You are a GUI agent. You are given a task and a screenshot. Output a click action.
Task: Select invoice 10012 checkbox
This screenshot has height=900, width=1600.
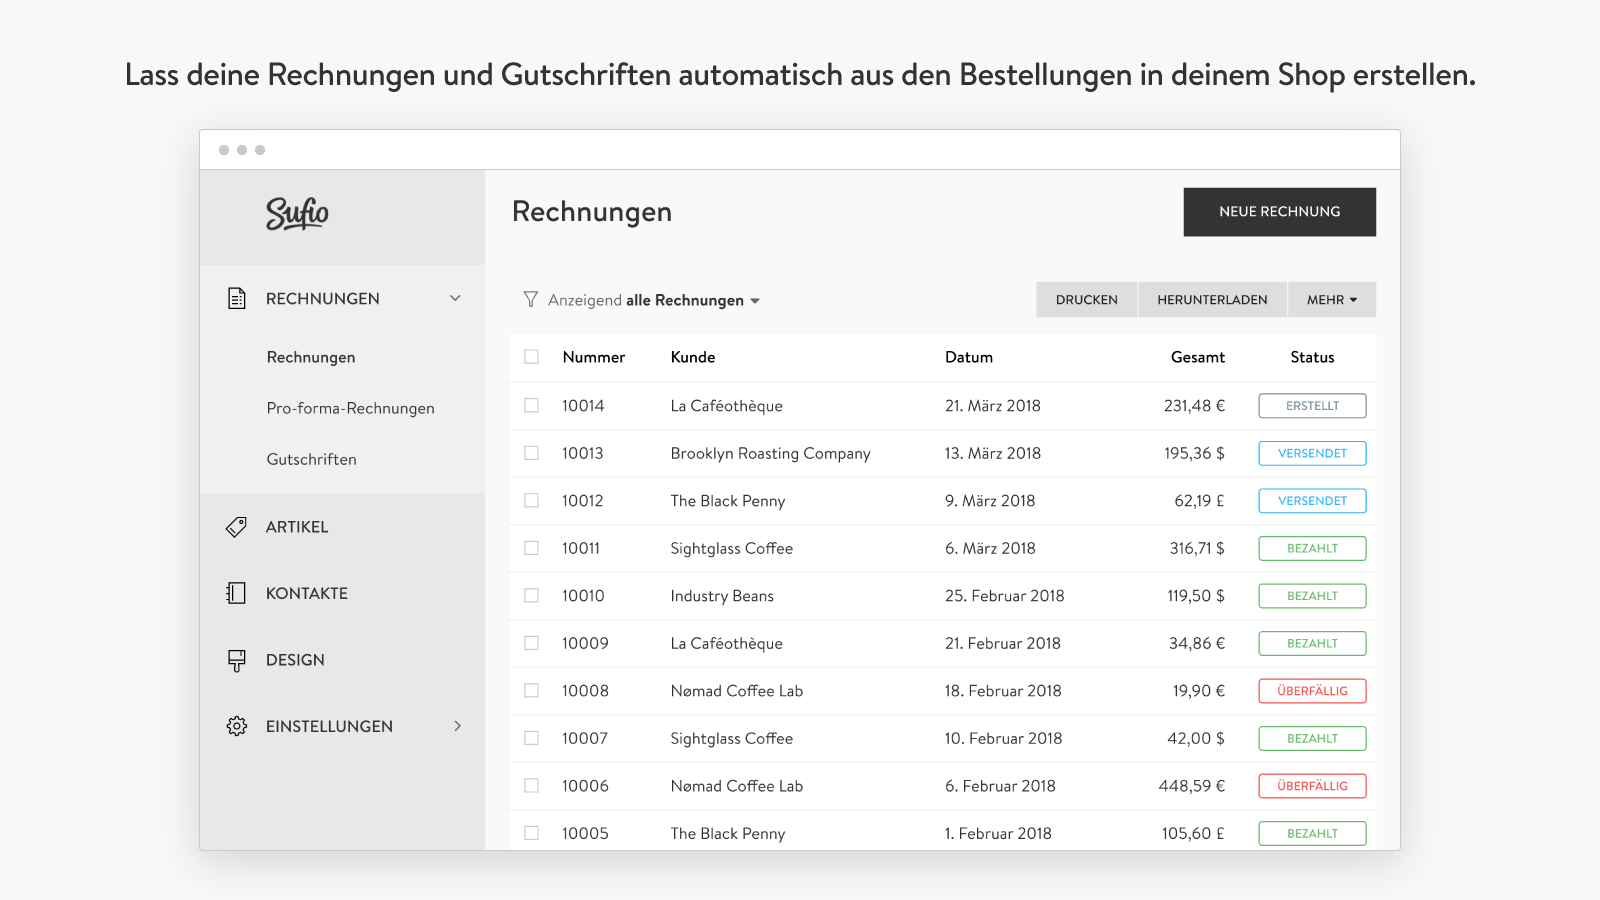[531, 500]
